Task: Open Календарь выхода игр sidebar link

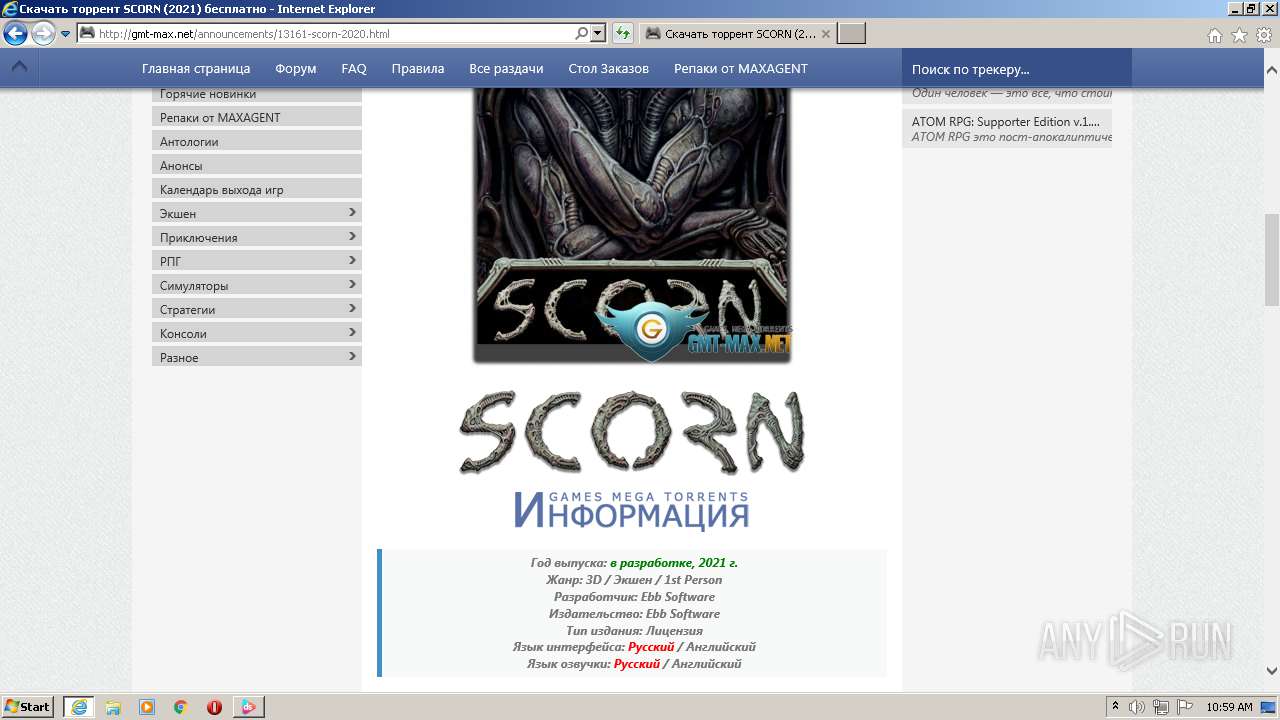Action: point(256,189)
